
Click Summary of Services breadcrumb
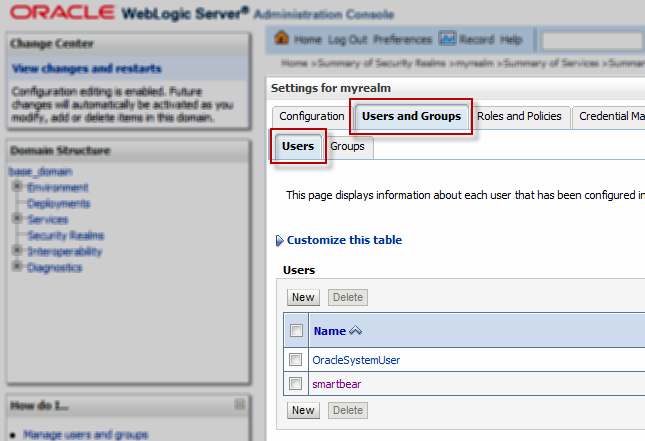click(551, 63)
